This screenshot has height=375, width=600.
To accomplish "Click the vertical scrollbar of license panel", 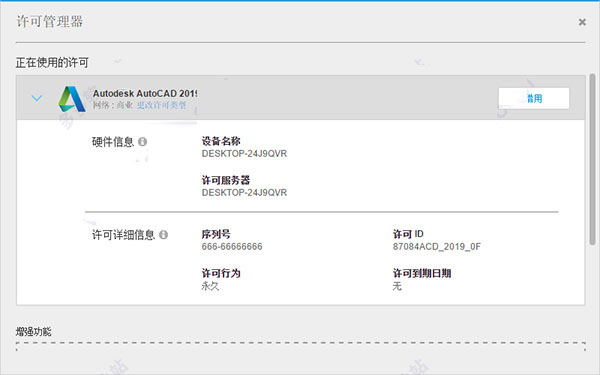I will click(592, 159).
